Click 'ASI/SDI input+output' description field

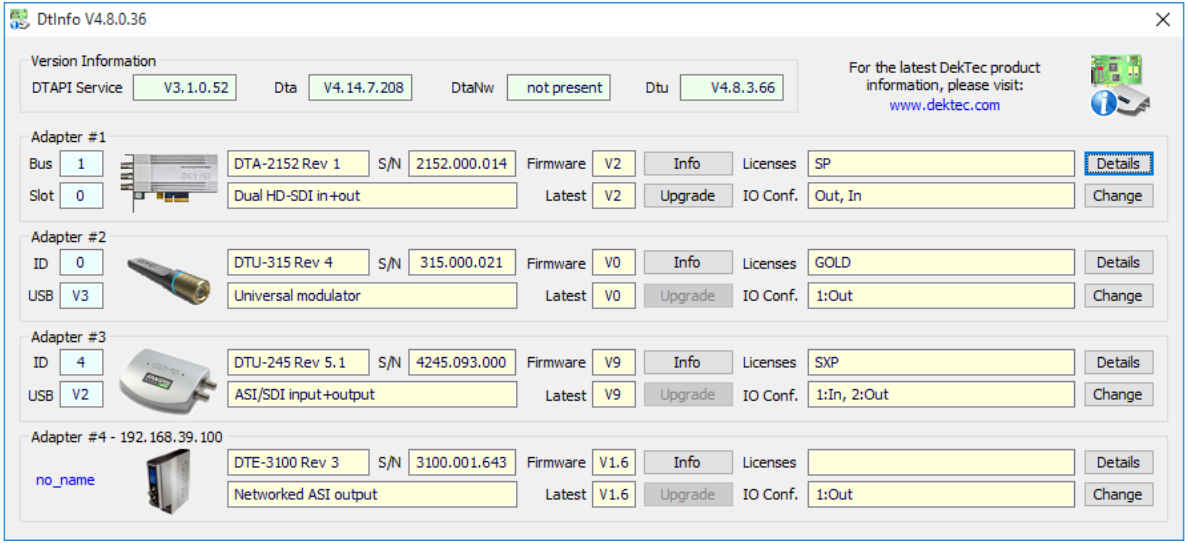[372, 395]
